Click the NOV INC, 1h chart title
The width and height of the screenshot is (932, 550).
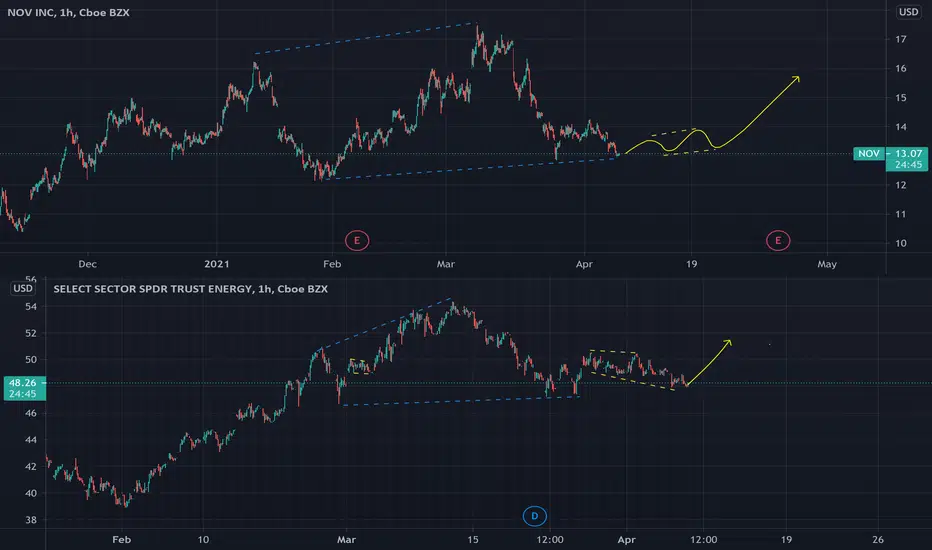pos(68,12)
